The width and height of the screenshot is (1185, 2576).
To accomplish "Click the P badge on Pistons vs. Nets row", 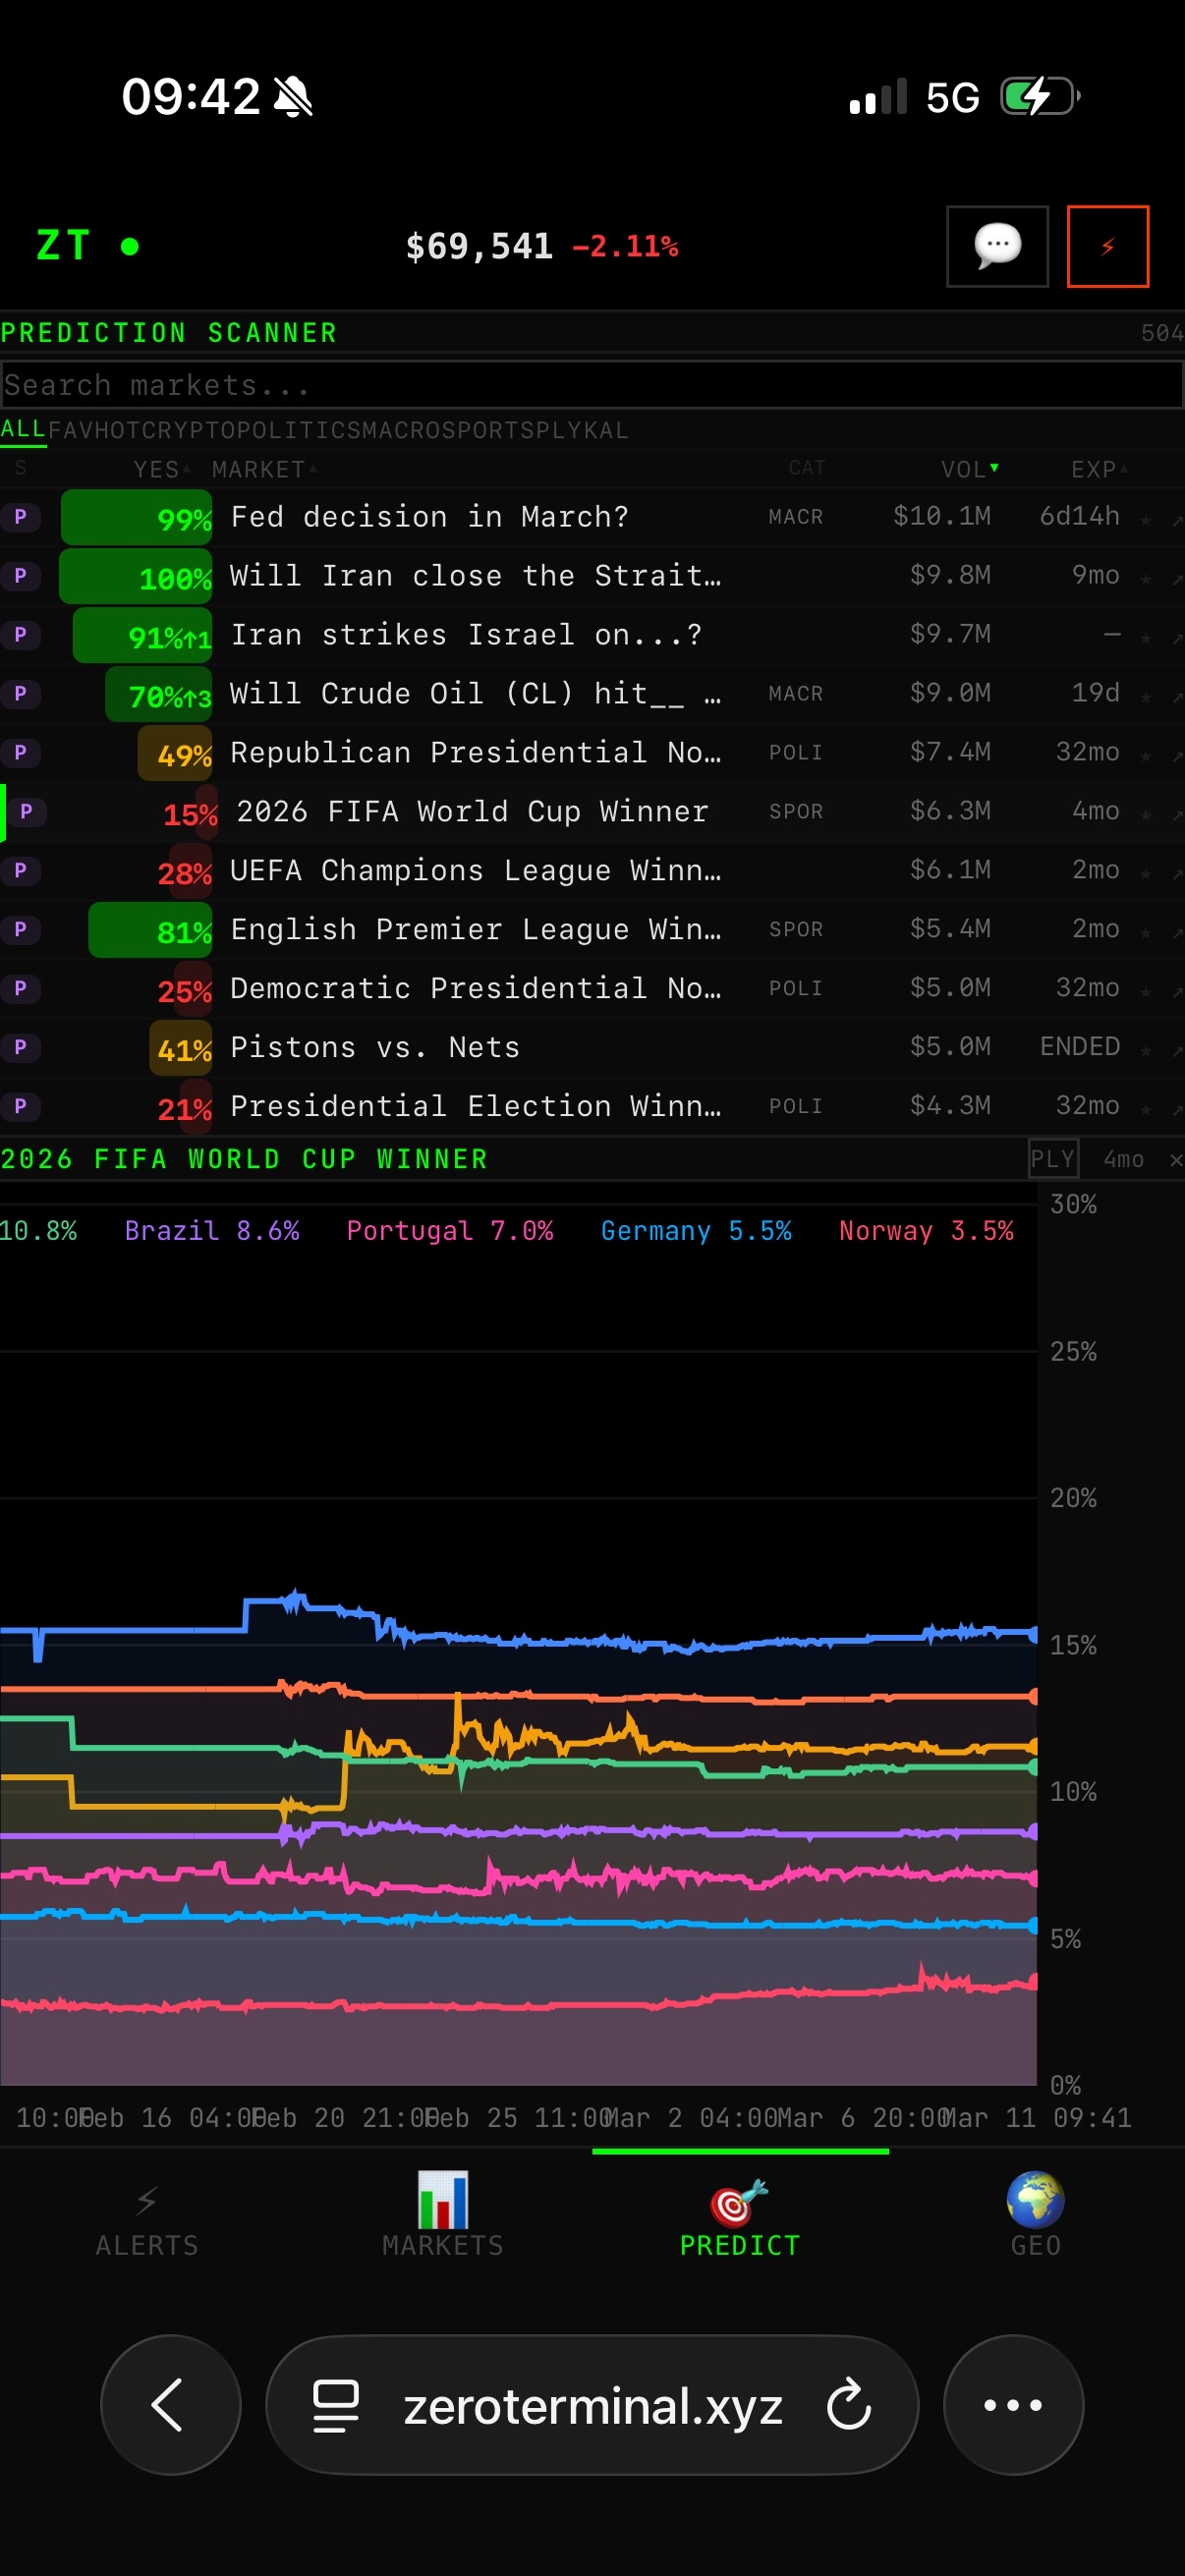I will 20,1048.
